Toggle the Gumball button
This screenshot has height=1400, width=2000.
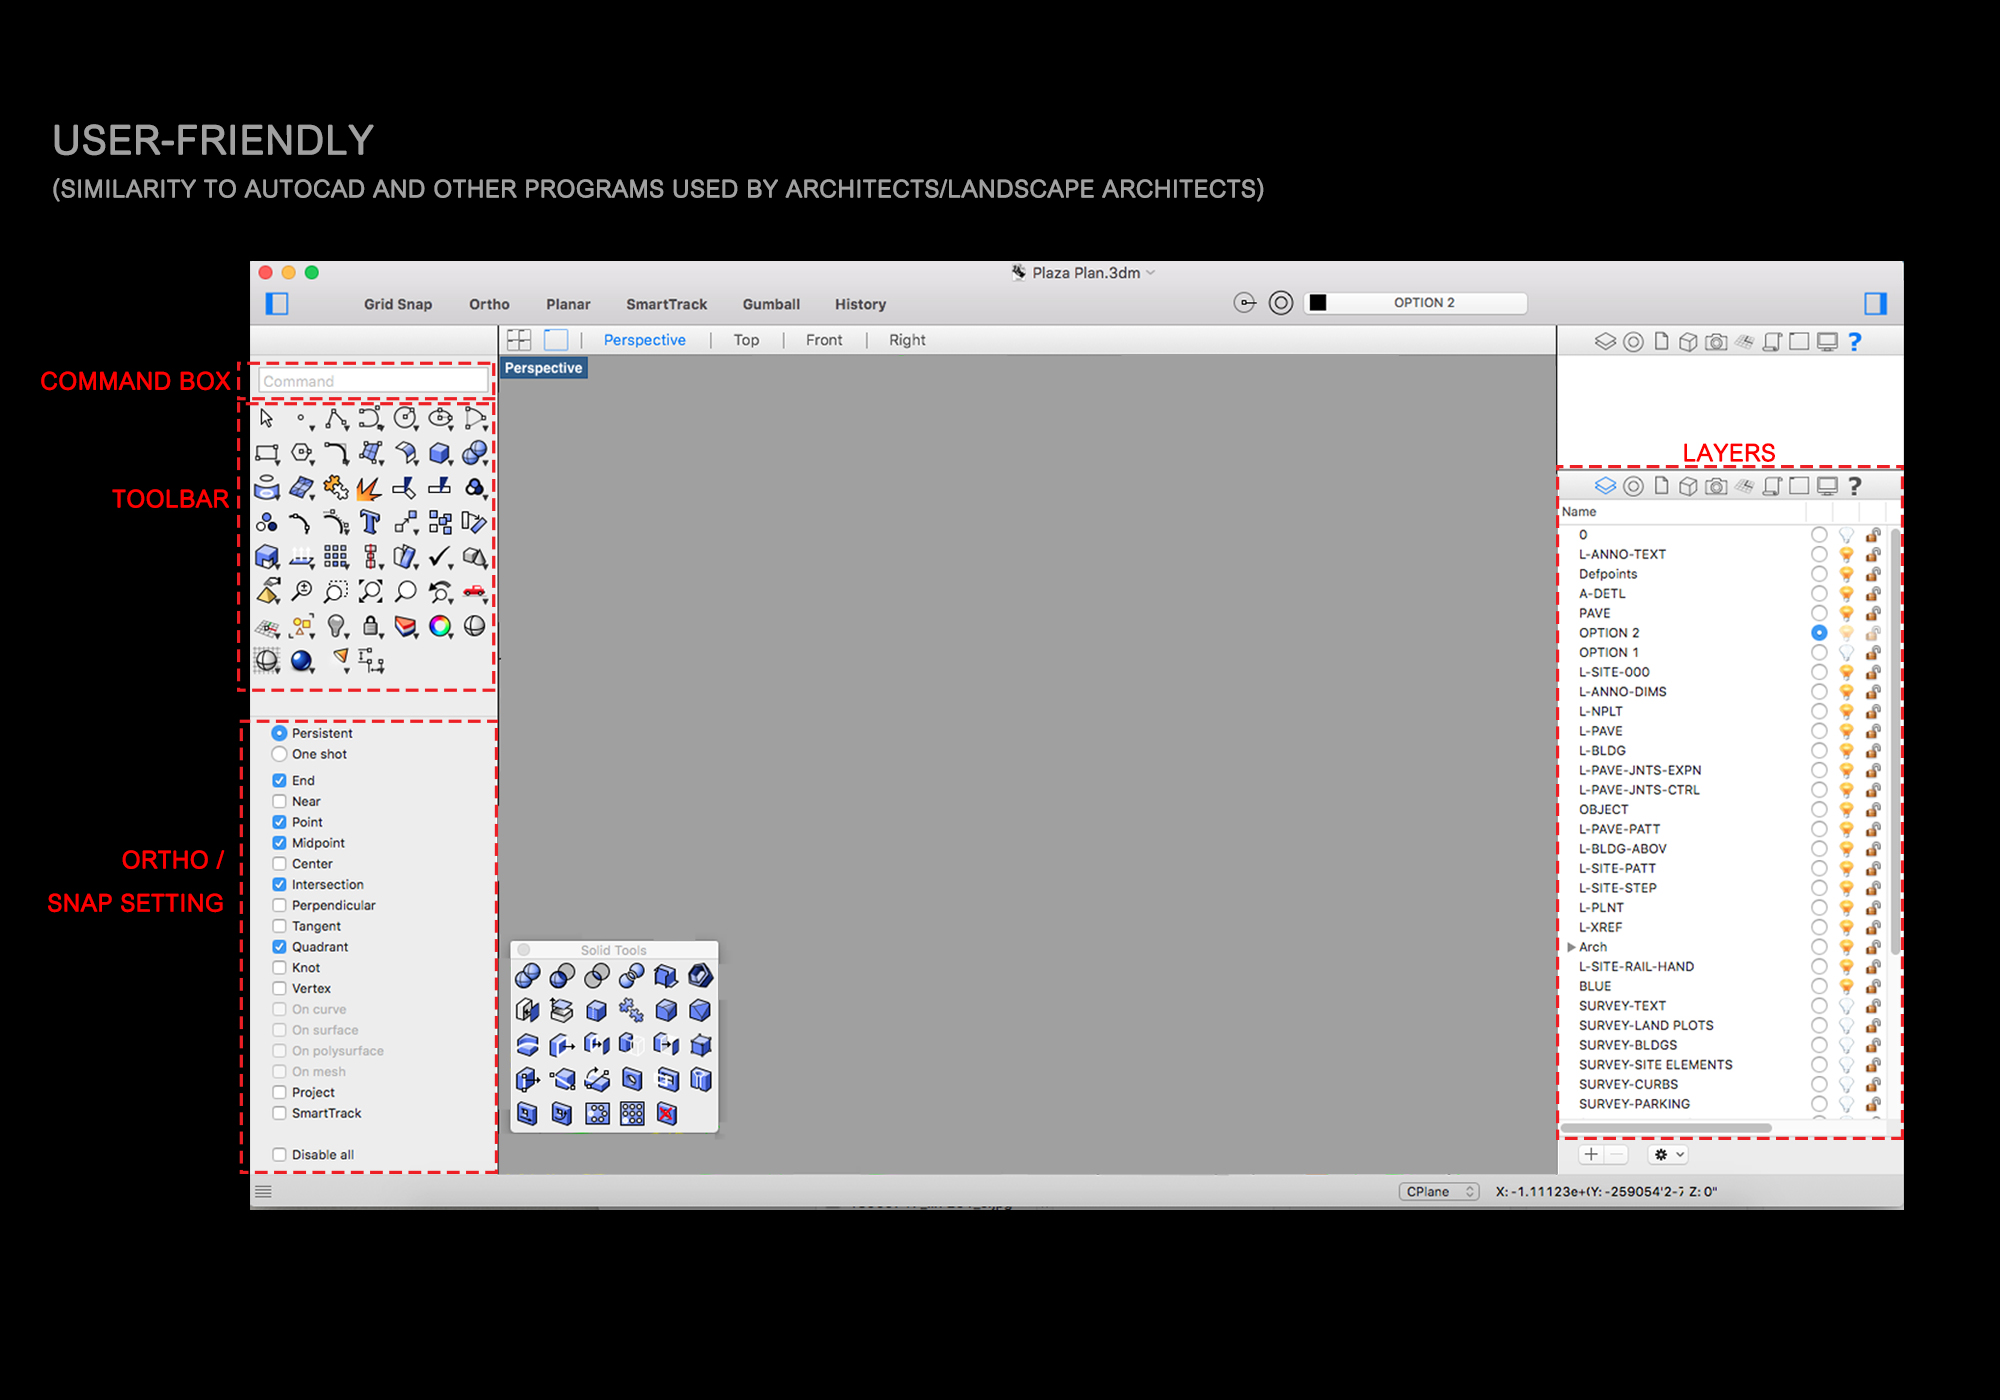[x=771, y=304]
